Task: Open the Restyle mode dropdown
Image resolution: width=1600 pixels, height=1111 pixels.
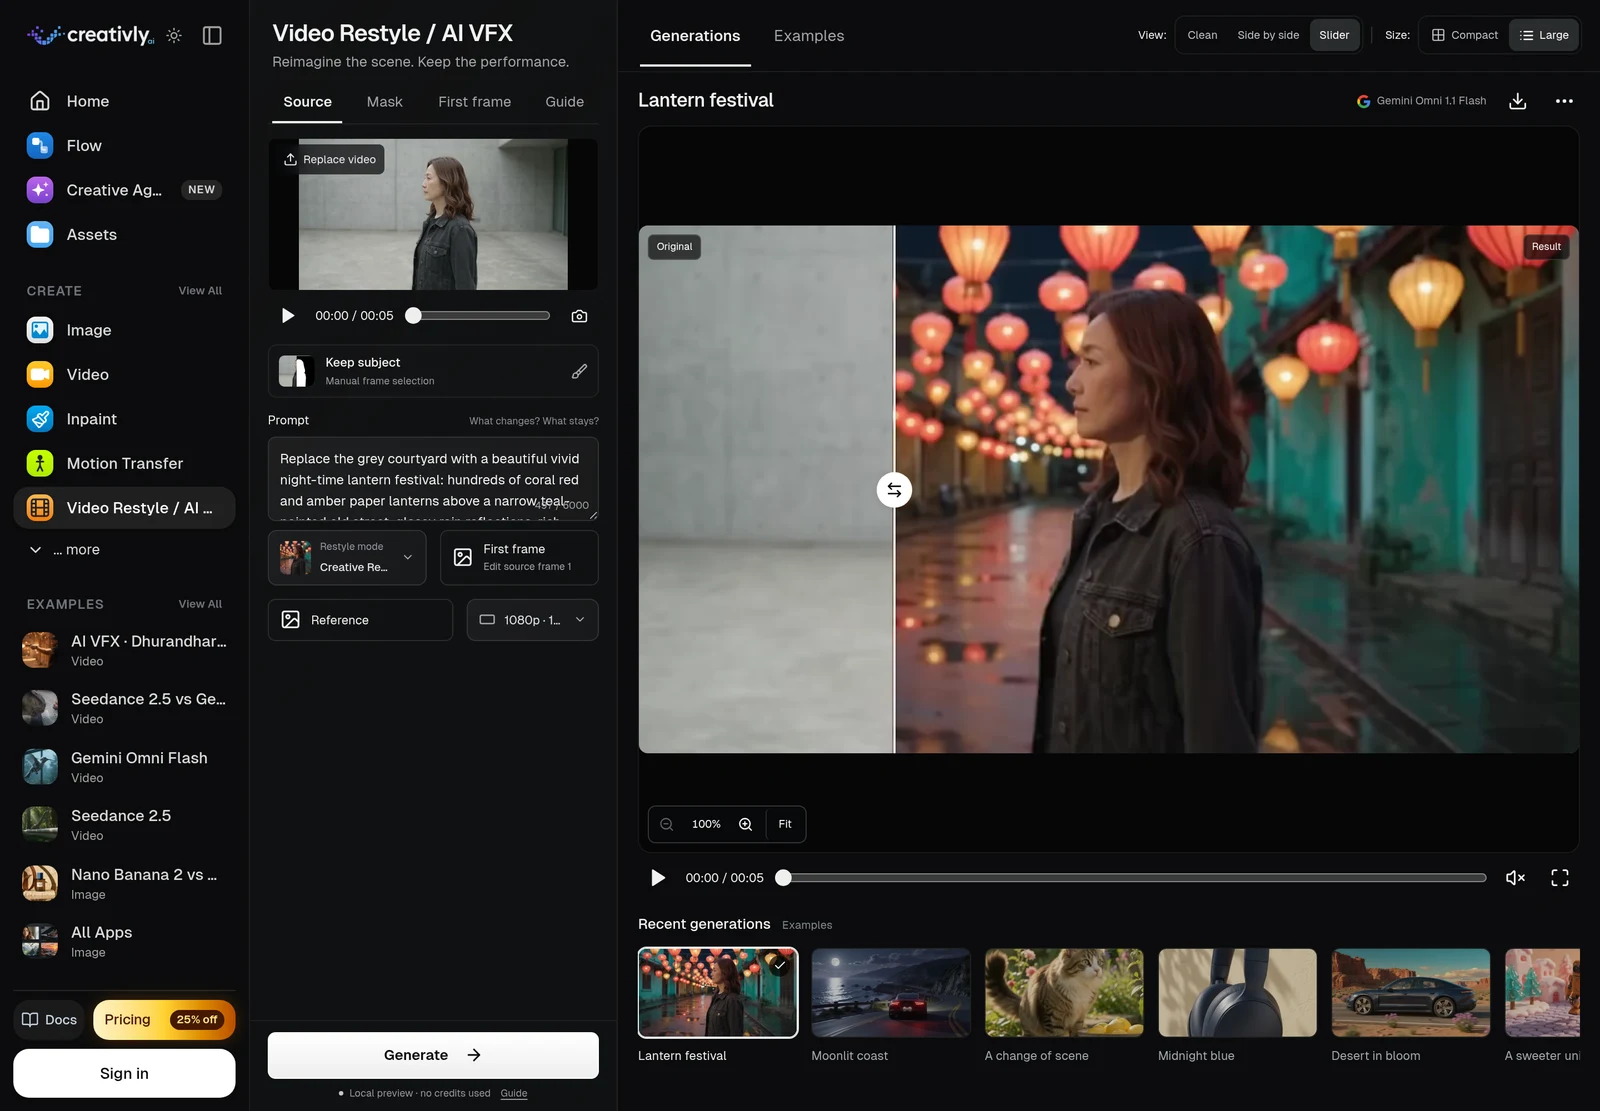Action: (347, 557)
